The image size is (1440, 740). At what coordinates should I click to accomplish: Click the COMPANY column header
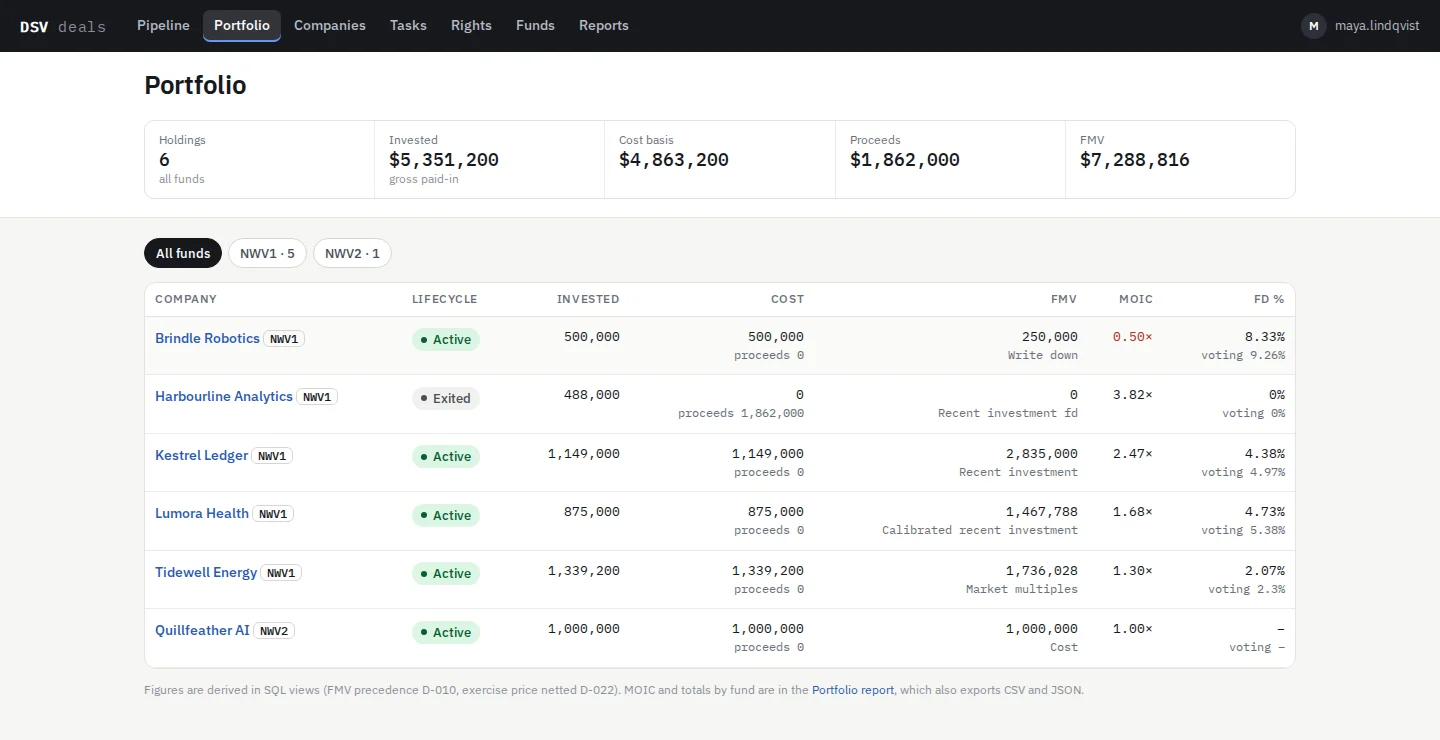click(x=186, y=299)
